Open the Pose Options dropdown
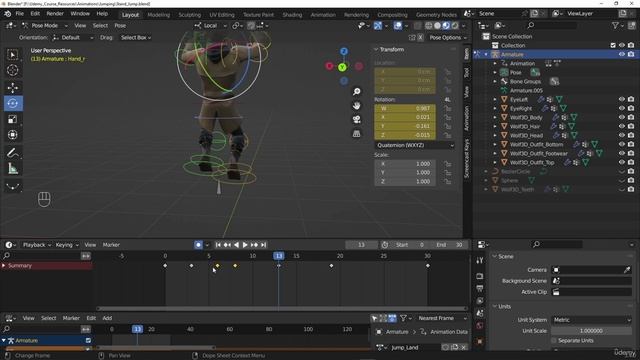 pyautogui.click(x=447, y=38)
